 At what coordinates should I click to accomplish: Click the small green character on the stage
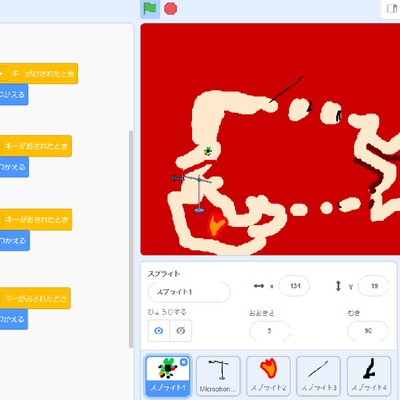208,151
